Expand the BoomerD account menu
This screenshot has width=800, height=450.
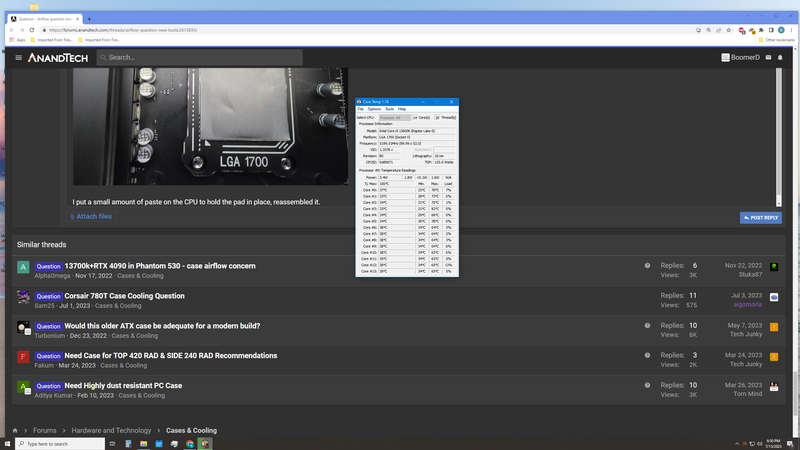(x=740, y=58)
